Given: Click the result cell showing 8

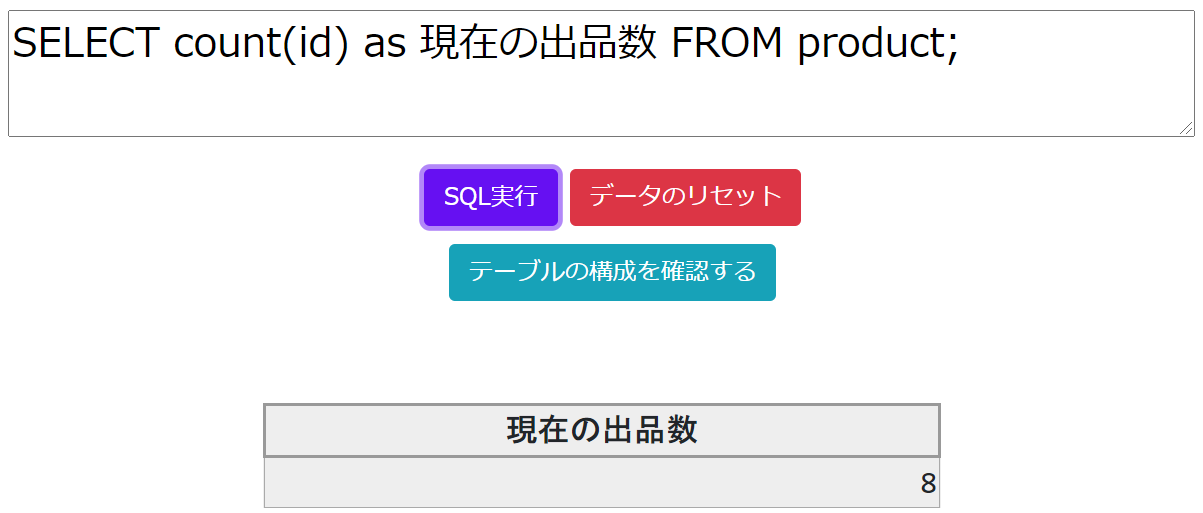Looking at the screenshot, I should click(602, 483).
